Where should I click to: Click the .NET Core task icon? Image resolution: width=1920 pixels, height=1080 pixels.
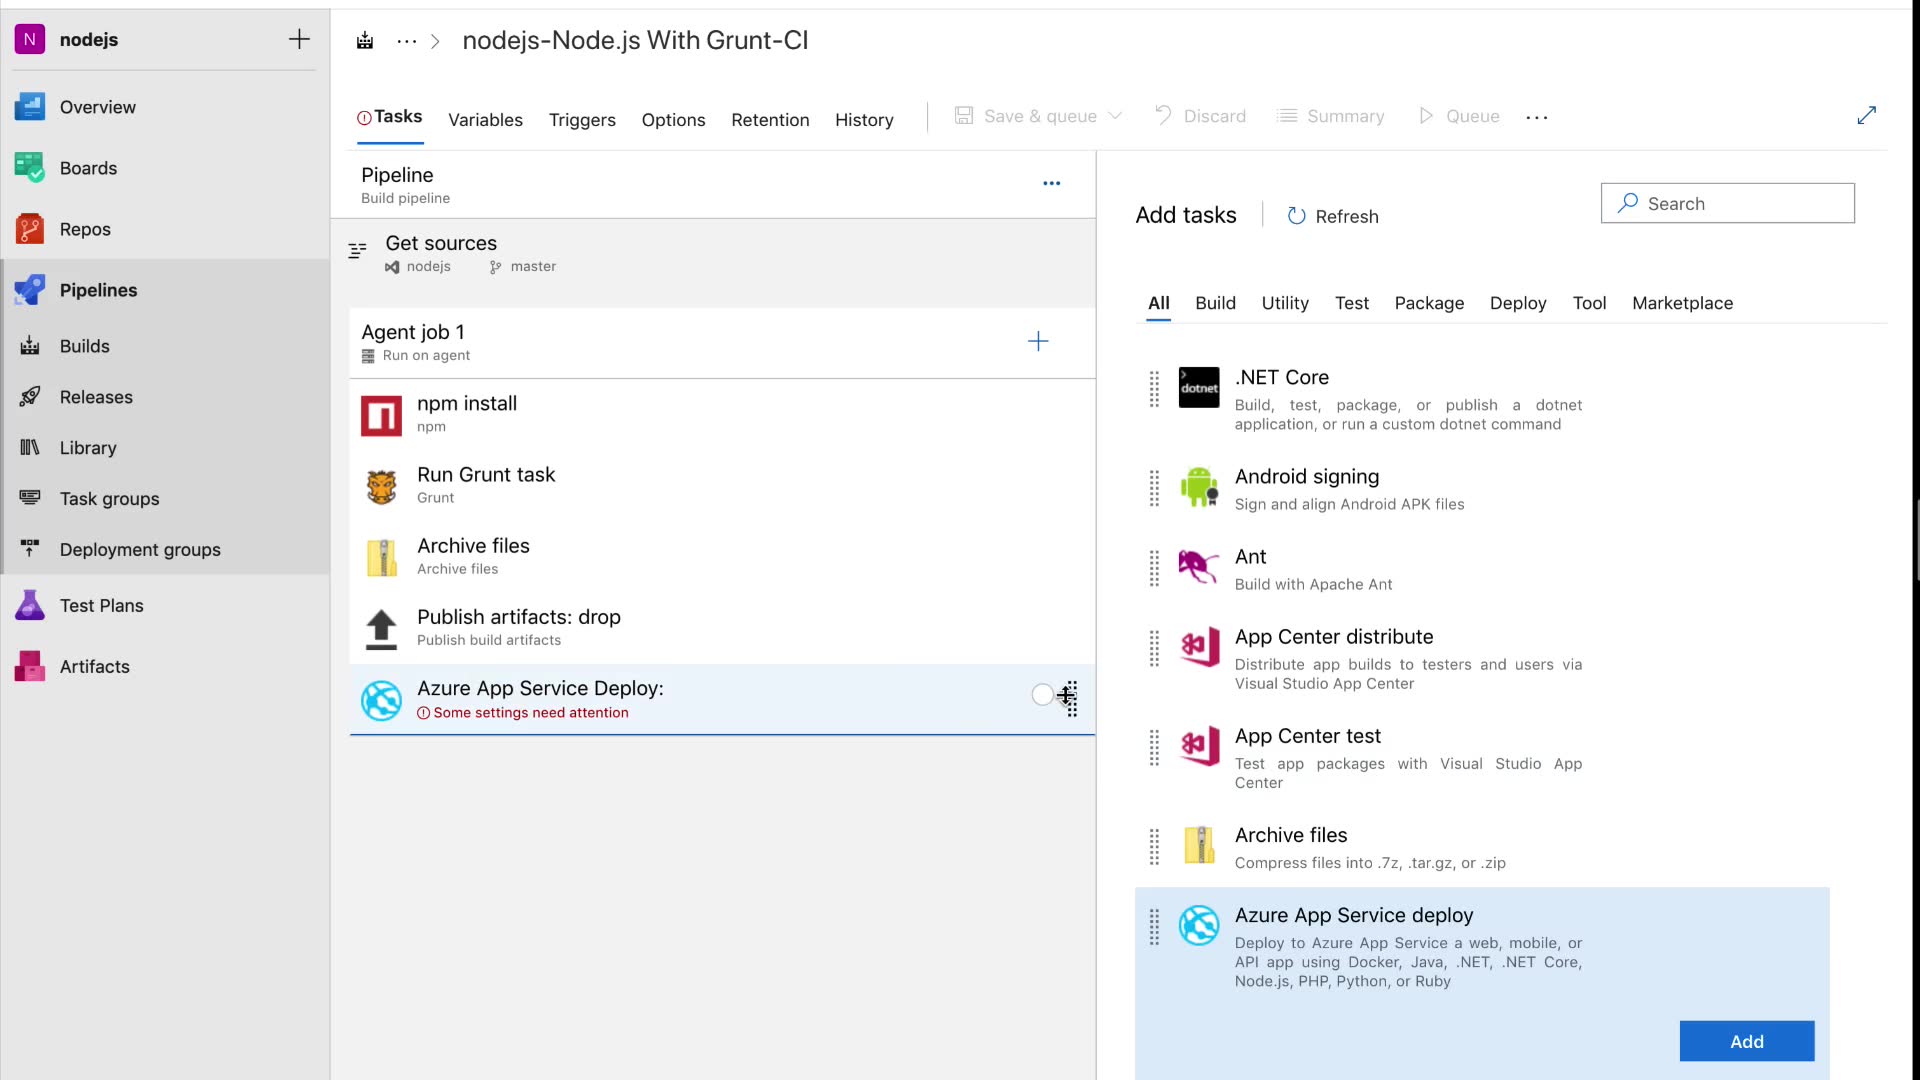1198,388
